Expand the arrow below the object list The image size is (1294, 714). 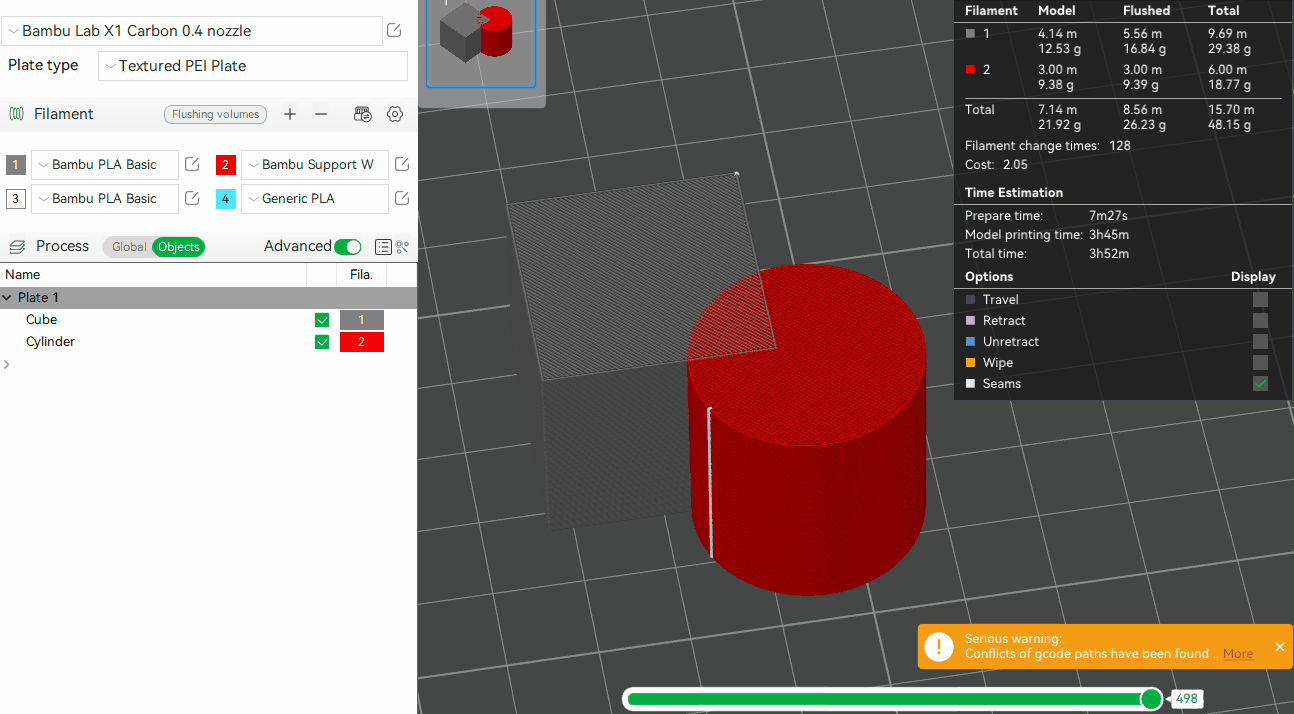tap(7, 365)
